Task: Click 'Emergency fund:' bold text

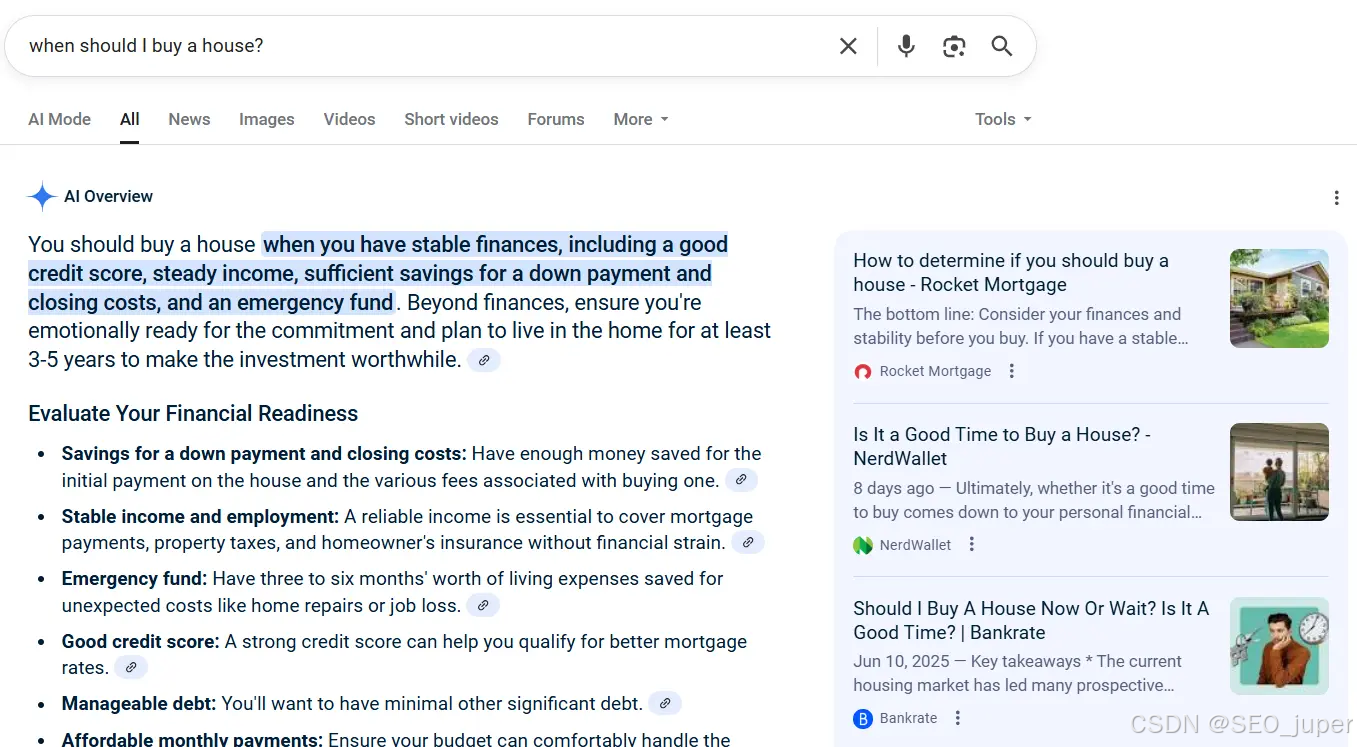Action: (134, 579)
